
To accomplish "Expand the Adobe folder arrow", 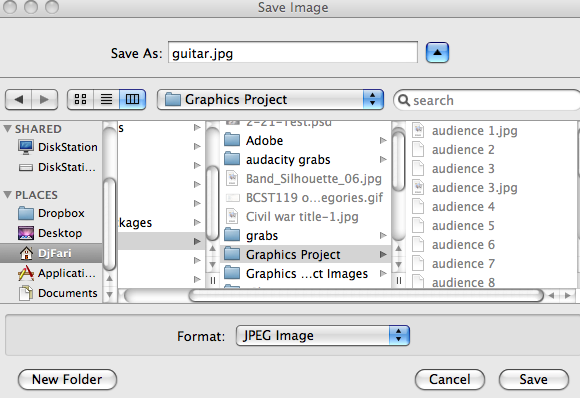I will (x=383, y=141).
